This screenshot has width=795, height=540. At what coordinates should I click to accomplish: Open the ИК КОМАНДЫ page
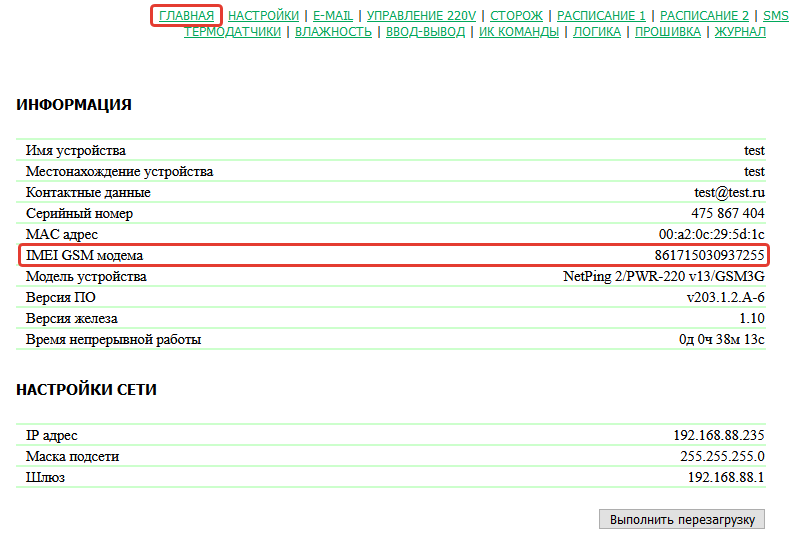(x=519, y=32)
